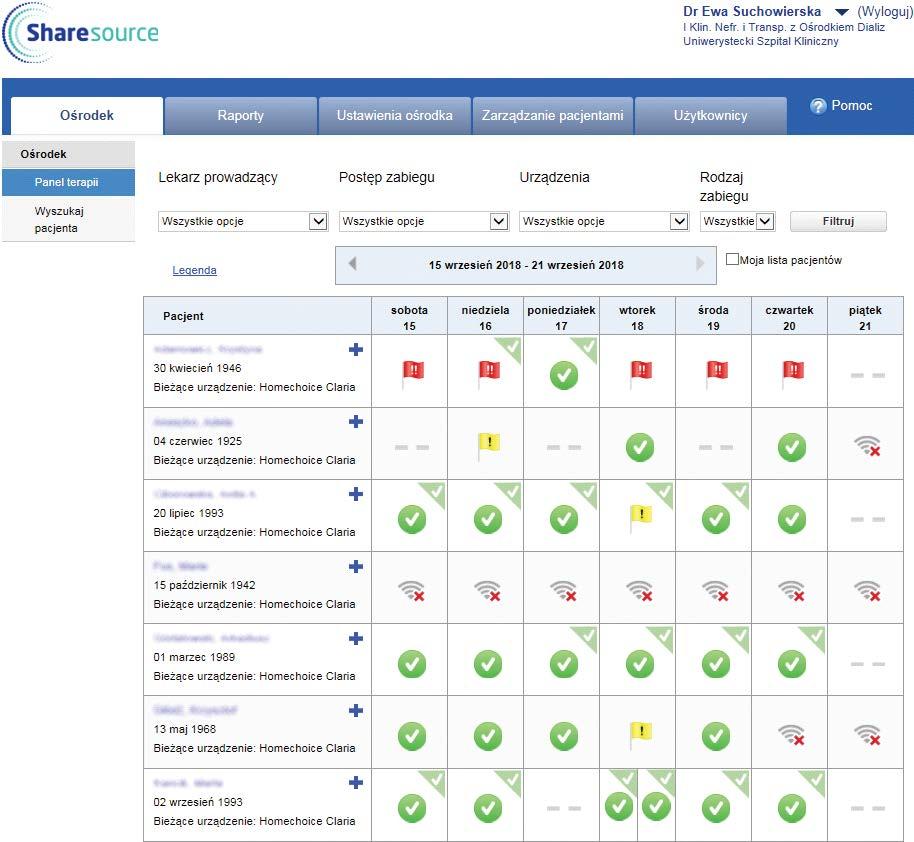Click red flag for 30 kwiecień 1946 wtorek
This screenshot has height=842, width=914.
pyautogui.click(x=641, y=374)
